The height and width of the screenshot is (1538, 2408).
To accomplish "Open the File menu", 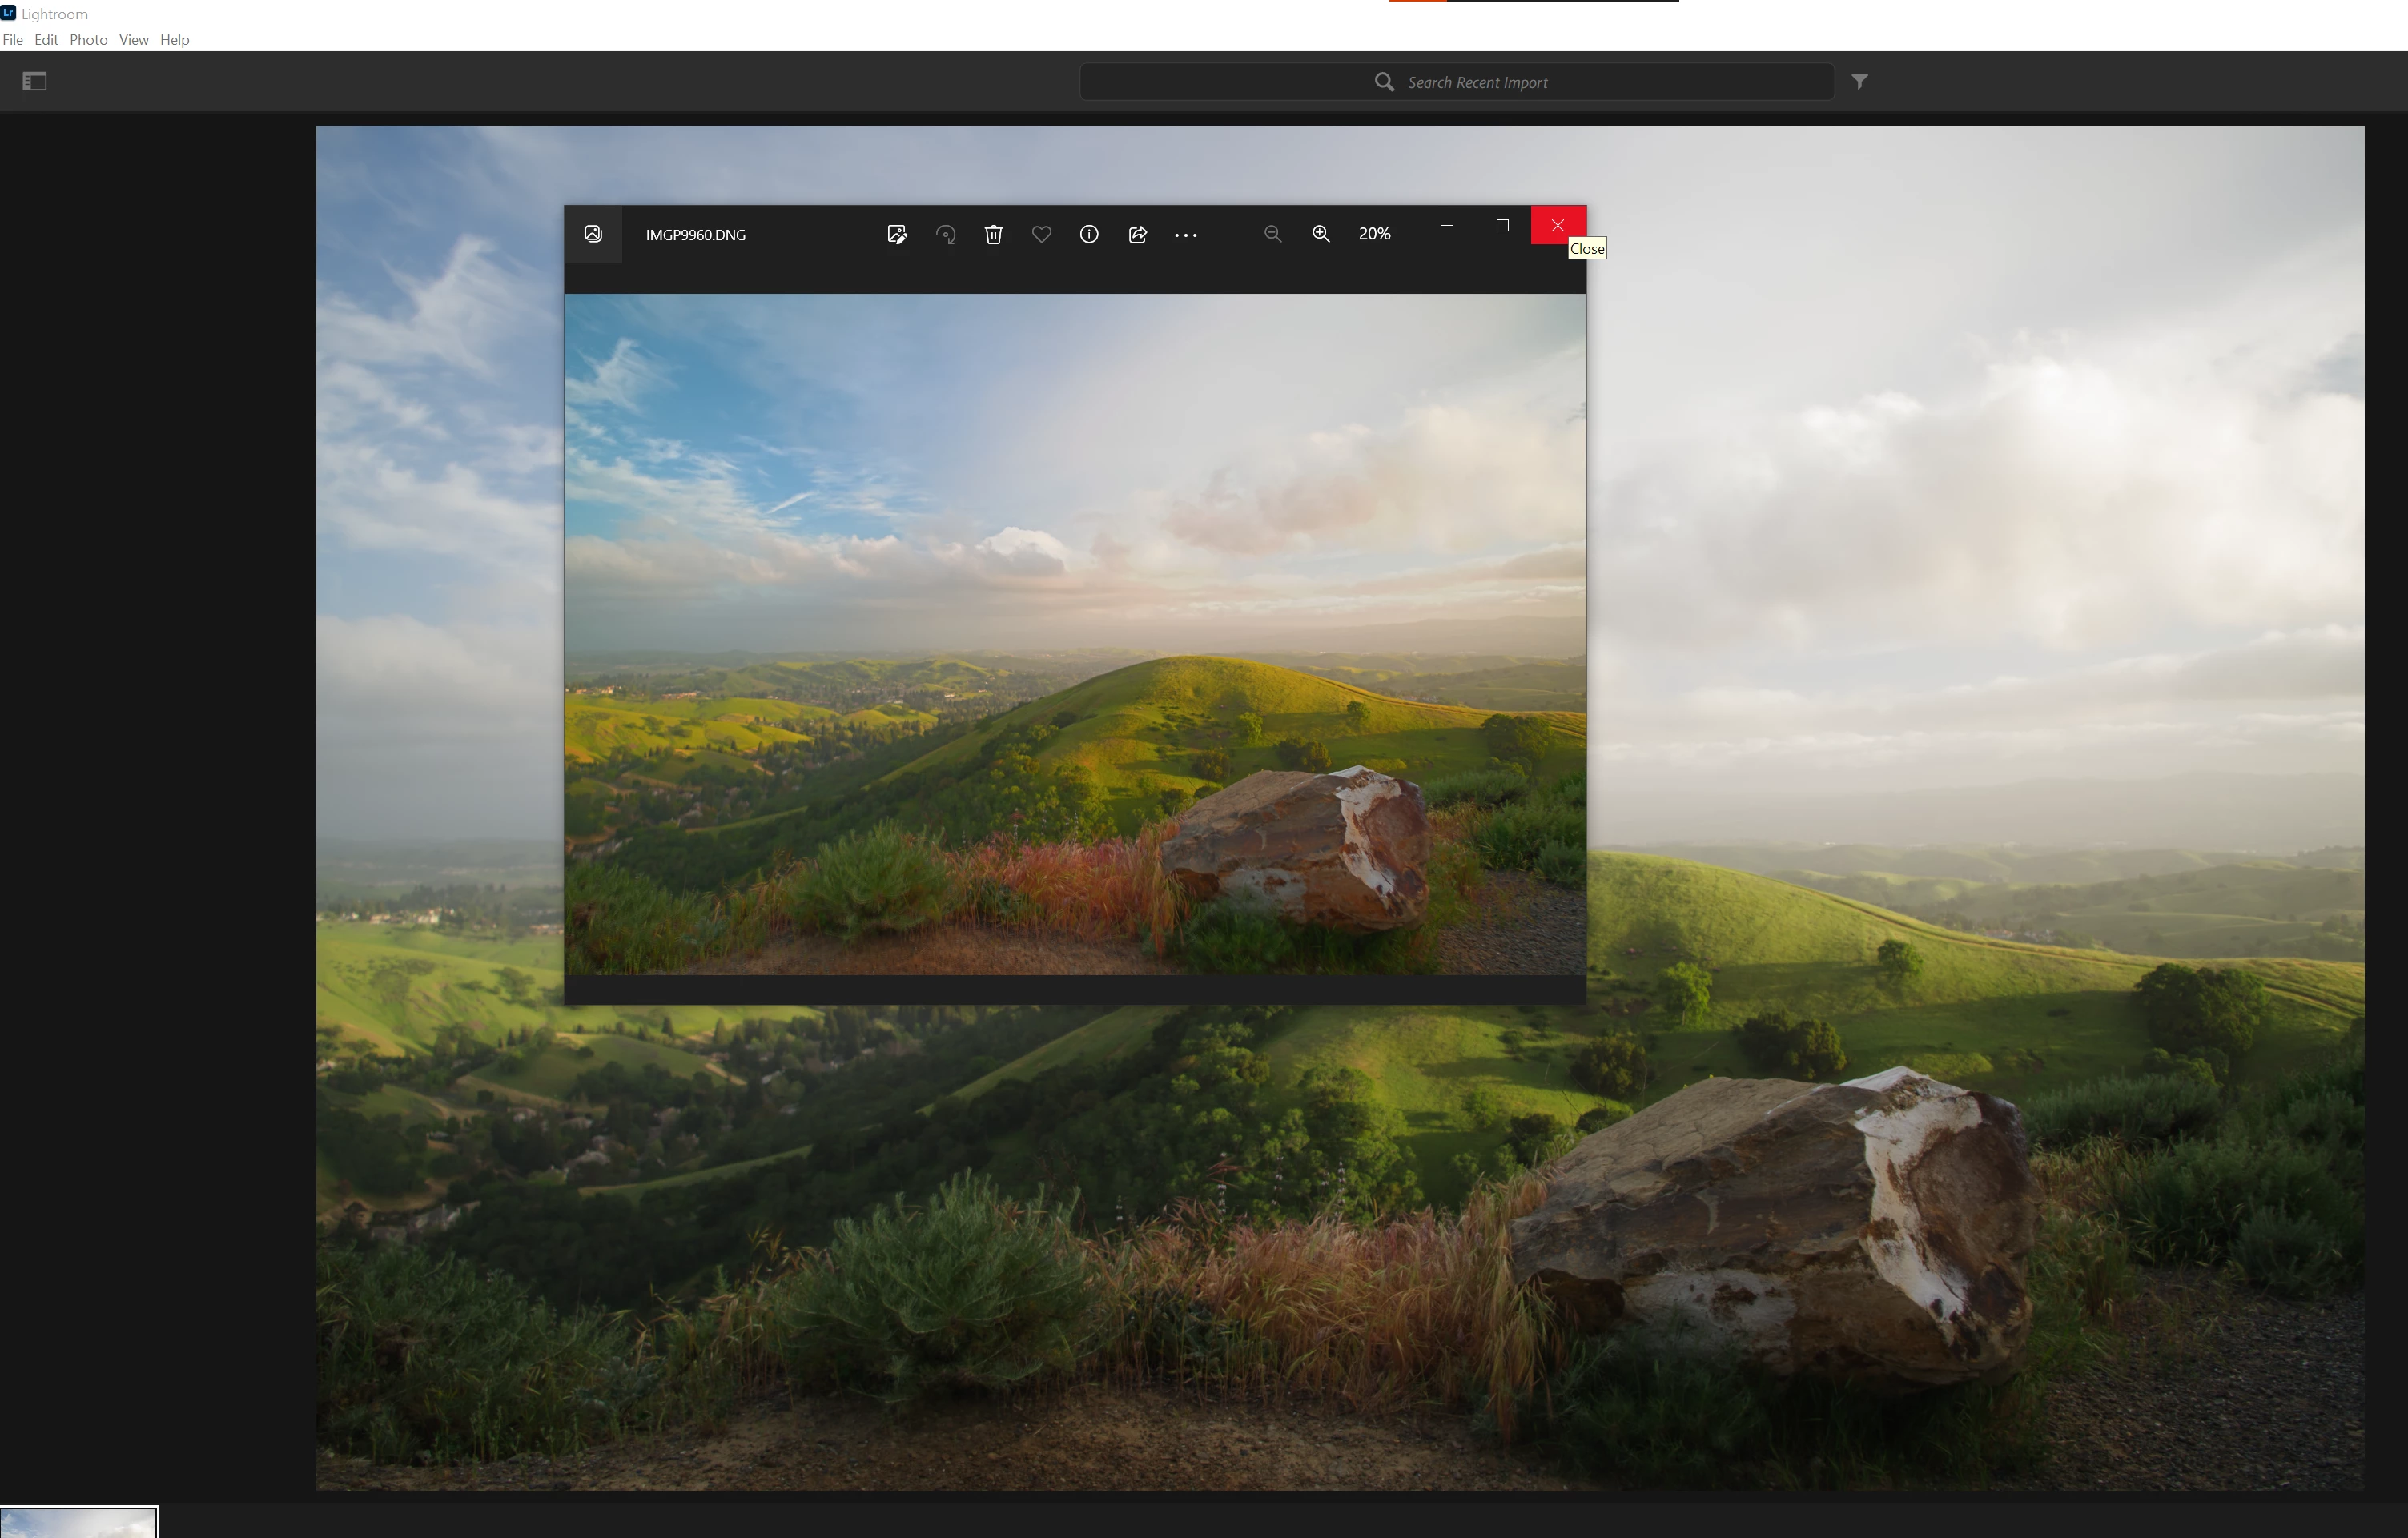I will click(x=13, y=40).
